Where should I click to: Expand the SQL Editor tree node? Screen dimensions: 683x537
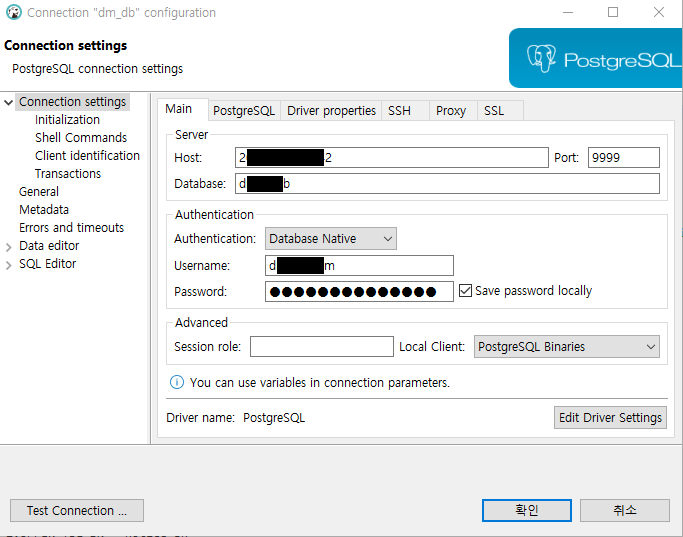pyautogui.click(x=8, y=265)
